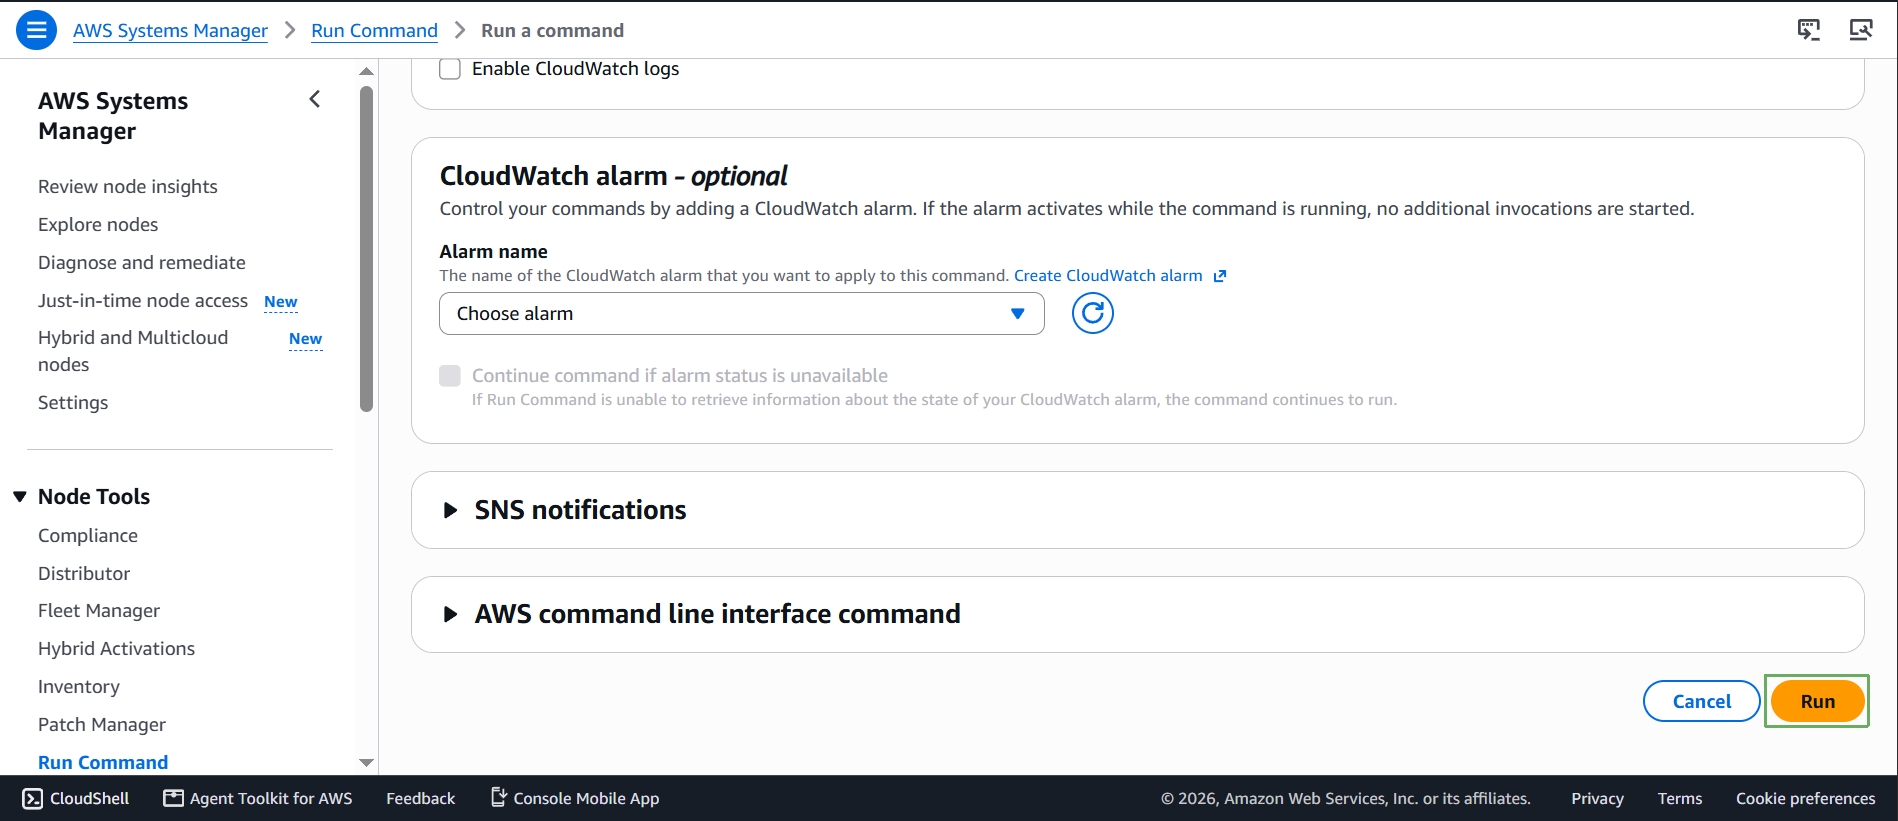Open the Terms link
Image resolution: width=1898 pixels, height=821 pixels.
pos(1680,798)
